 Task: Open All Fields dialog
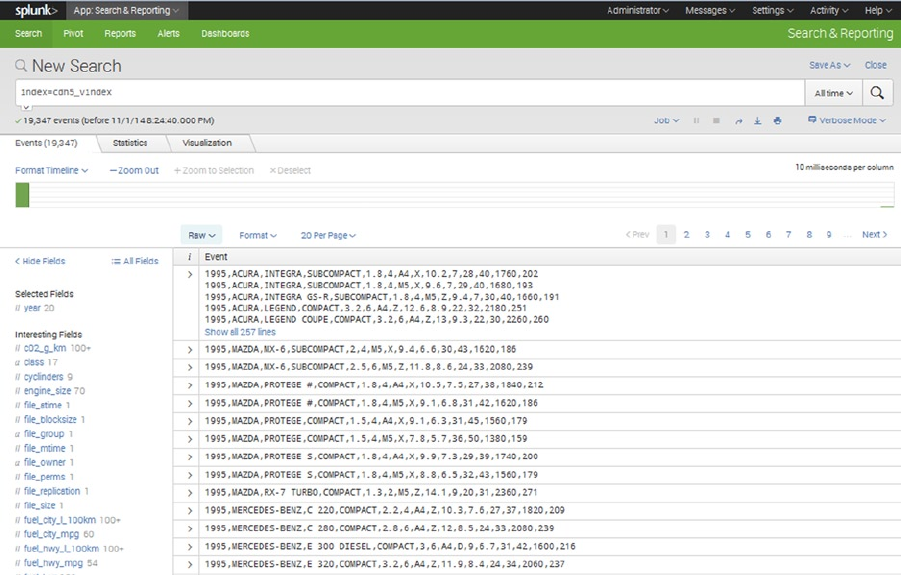tap(135, 261)
